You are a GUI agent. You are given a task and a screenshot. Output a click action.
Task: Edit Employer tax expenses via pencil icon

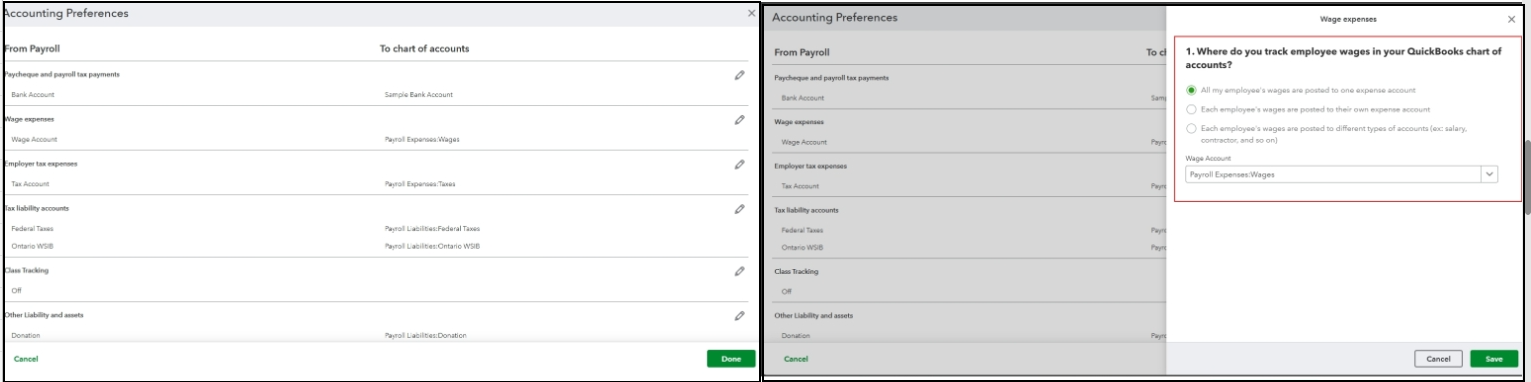coord(739,163)
